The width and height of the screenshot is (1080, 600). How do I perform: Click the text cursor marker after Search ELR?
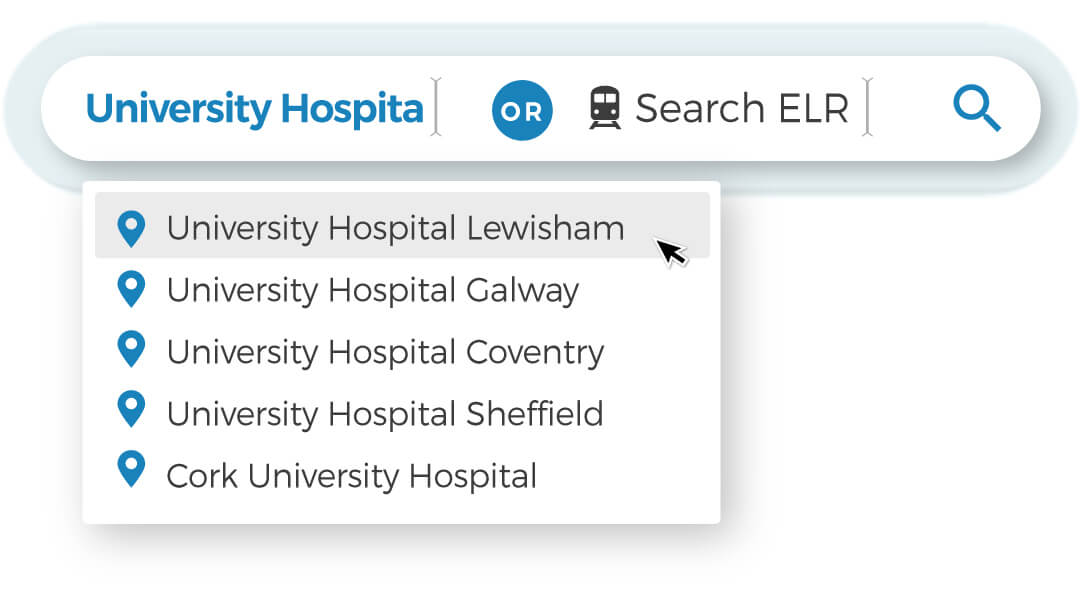click(867, 107)
